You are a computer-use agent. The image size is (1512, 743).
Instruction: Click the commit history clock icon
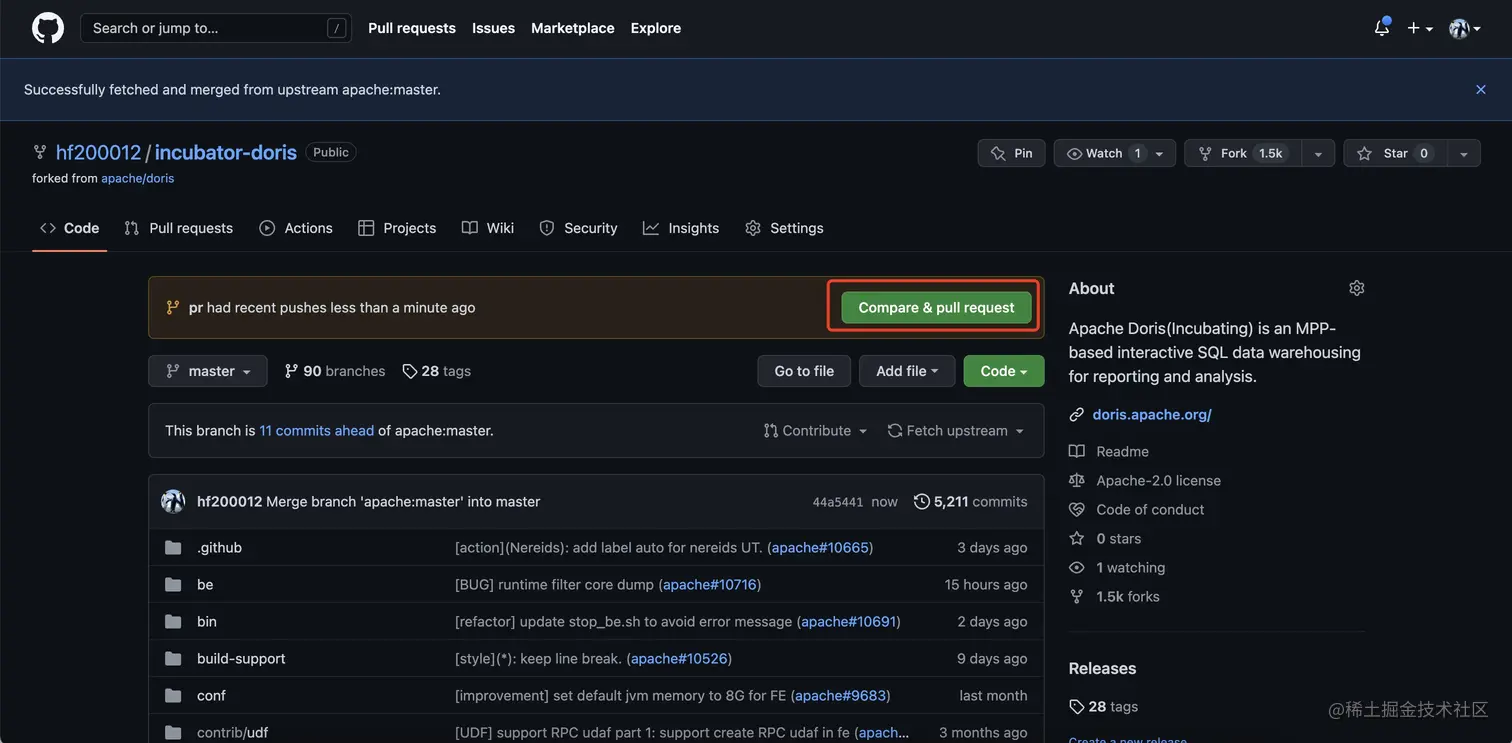pyautogui.click(x=922, y=501)
